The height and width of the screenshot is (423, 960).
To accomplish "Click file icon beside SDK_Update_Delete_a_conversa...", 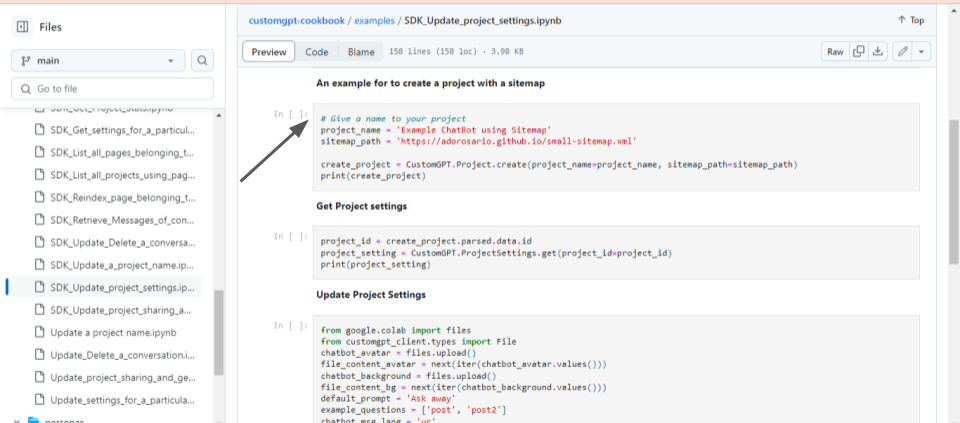I will coord(40,242).
